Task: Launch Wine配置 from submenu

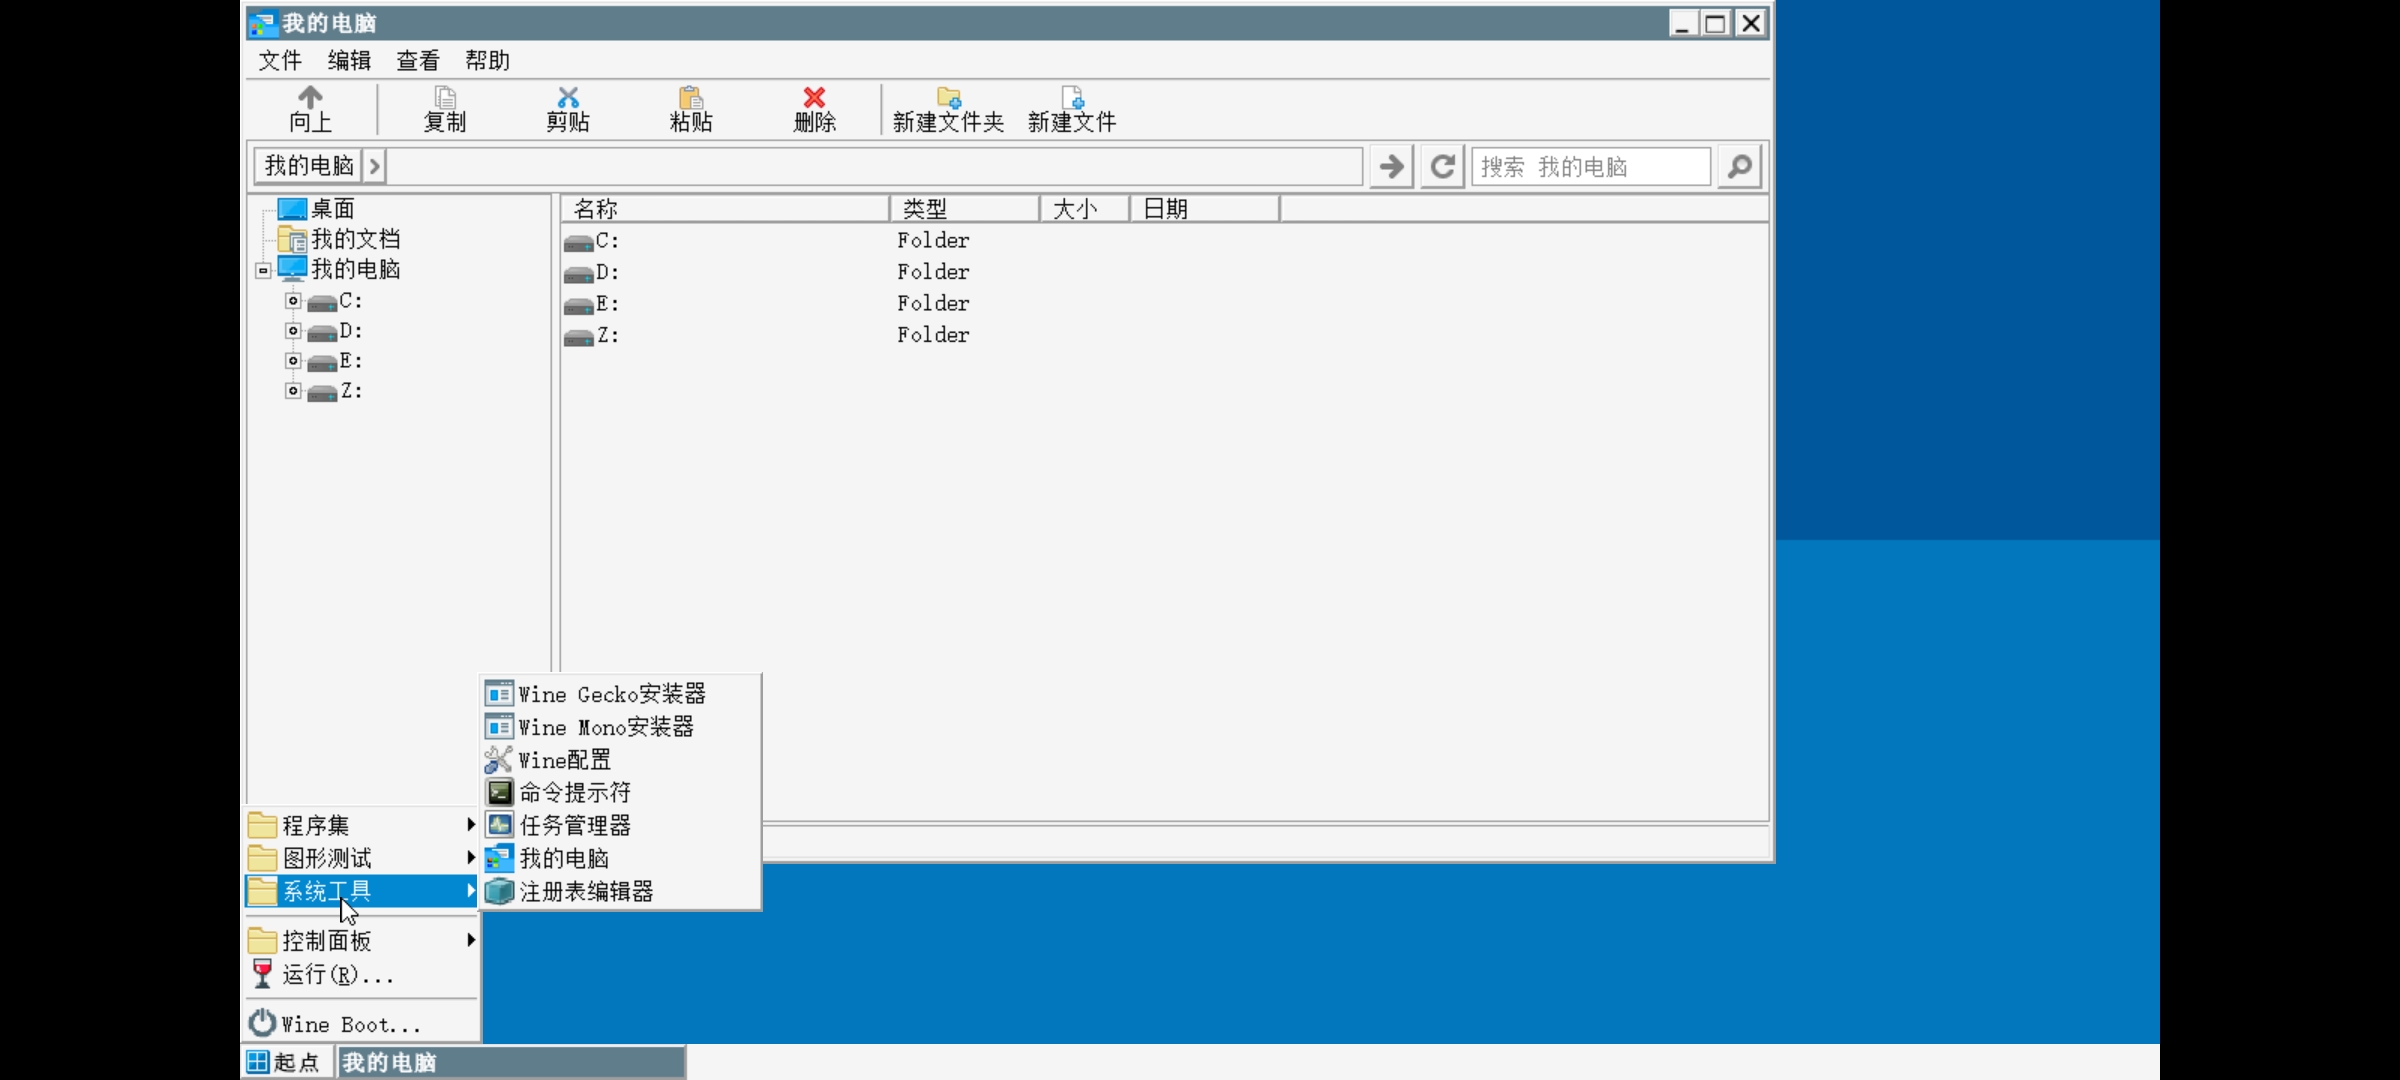Action: click(620, 760)
